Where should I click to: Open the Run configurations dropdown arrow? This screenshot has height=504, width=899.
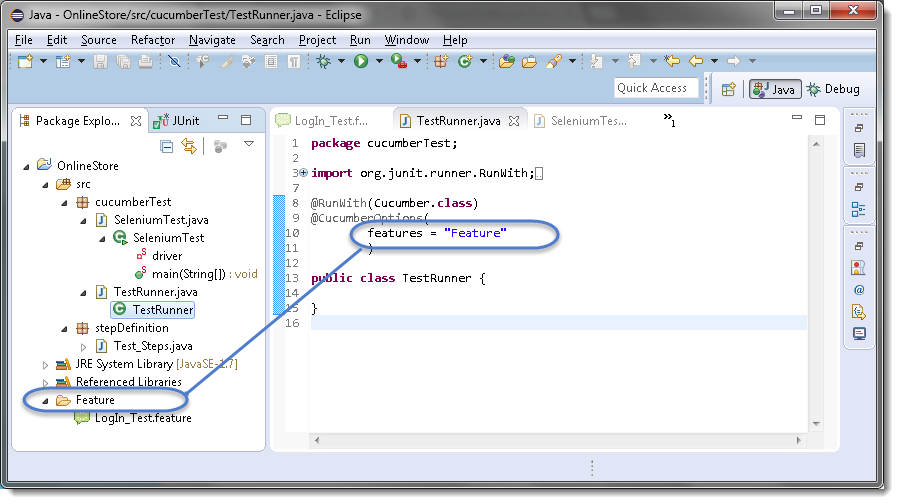click(x=379, y=61)
